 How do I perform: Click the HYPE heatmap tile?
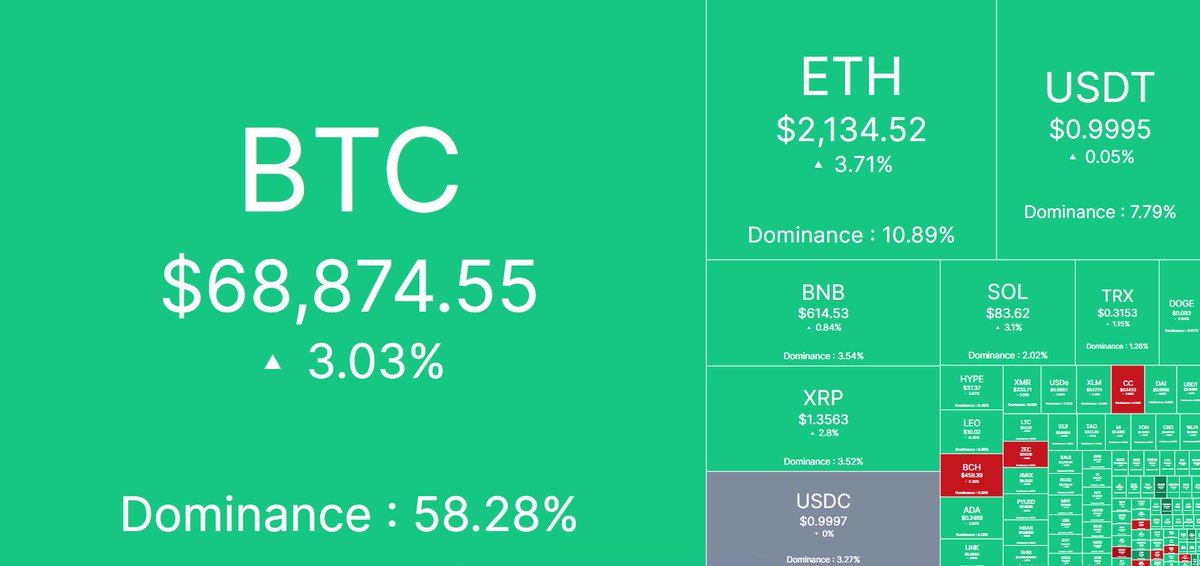972,389
